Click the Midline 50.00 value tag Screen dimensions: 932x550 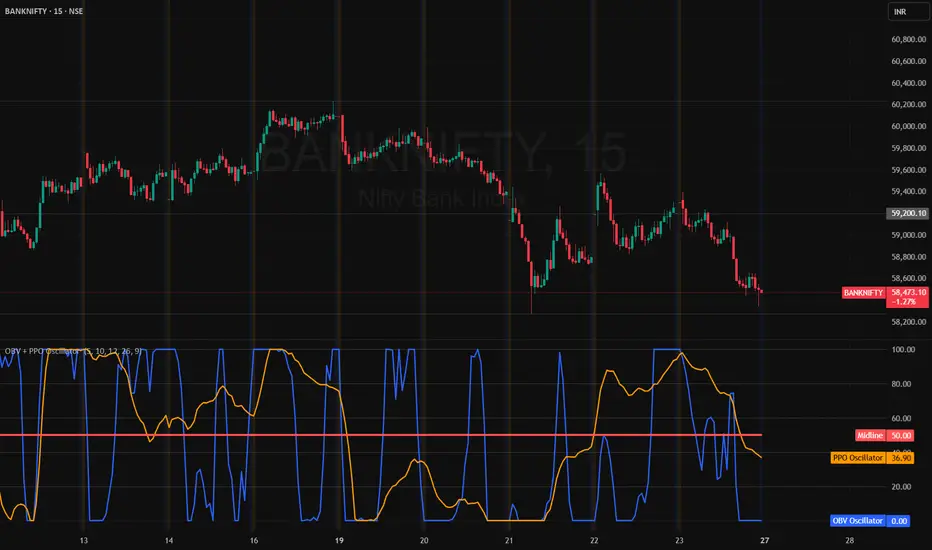tap(900, 435)
